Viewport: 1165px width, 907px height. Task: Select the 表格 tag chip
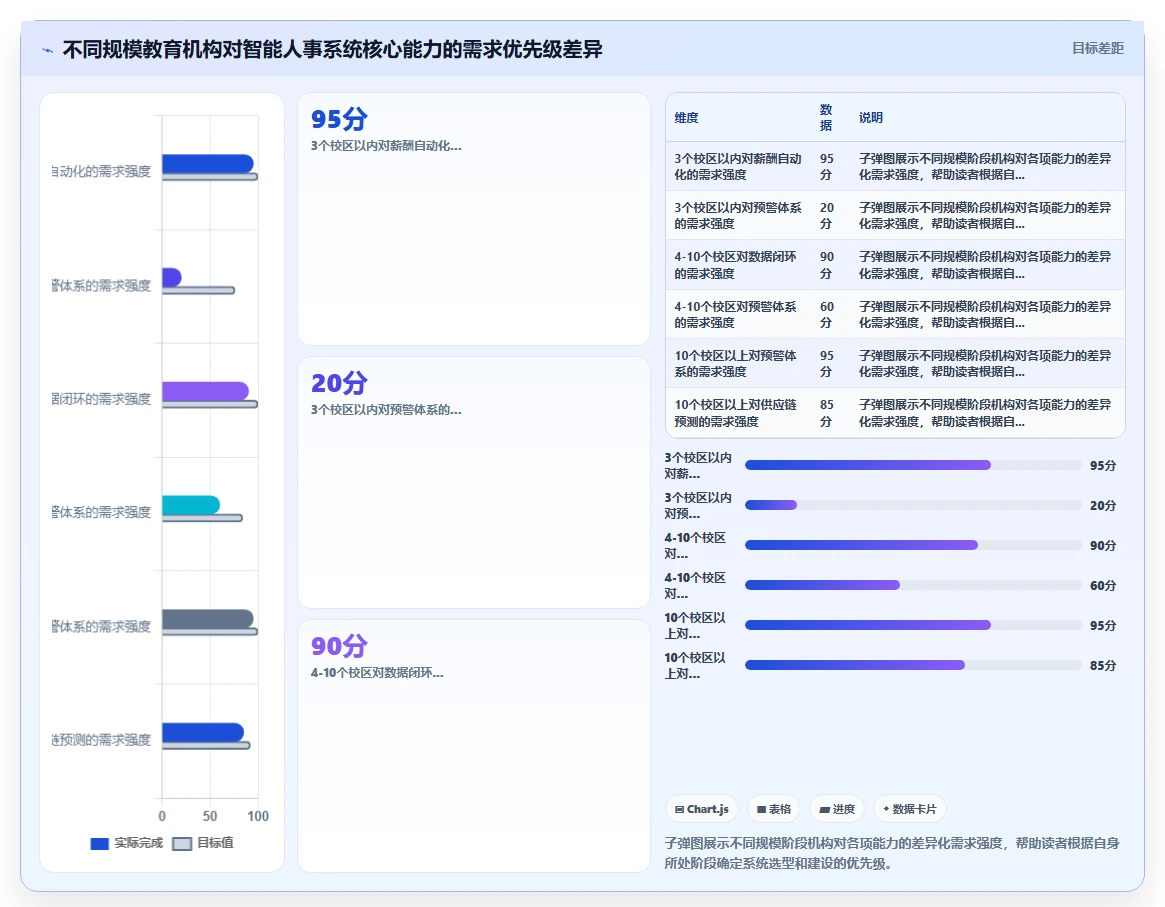(773, 809)
